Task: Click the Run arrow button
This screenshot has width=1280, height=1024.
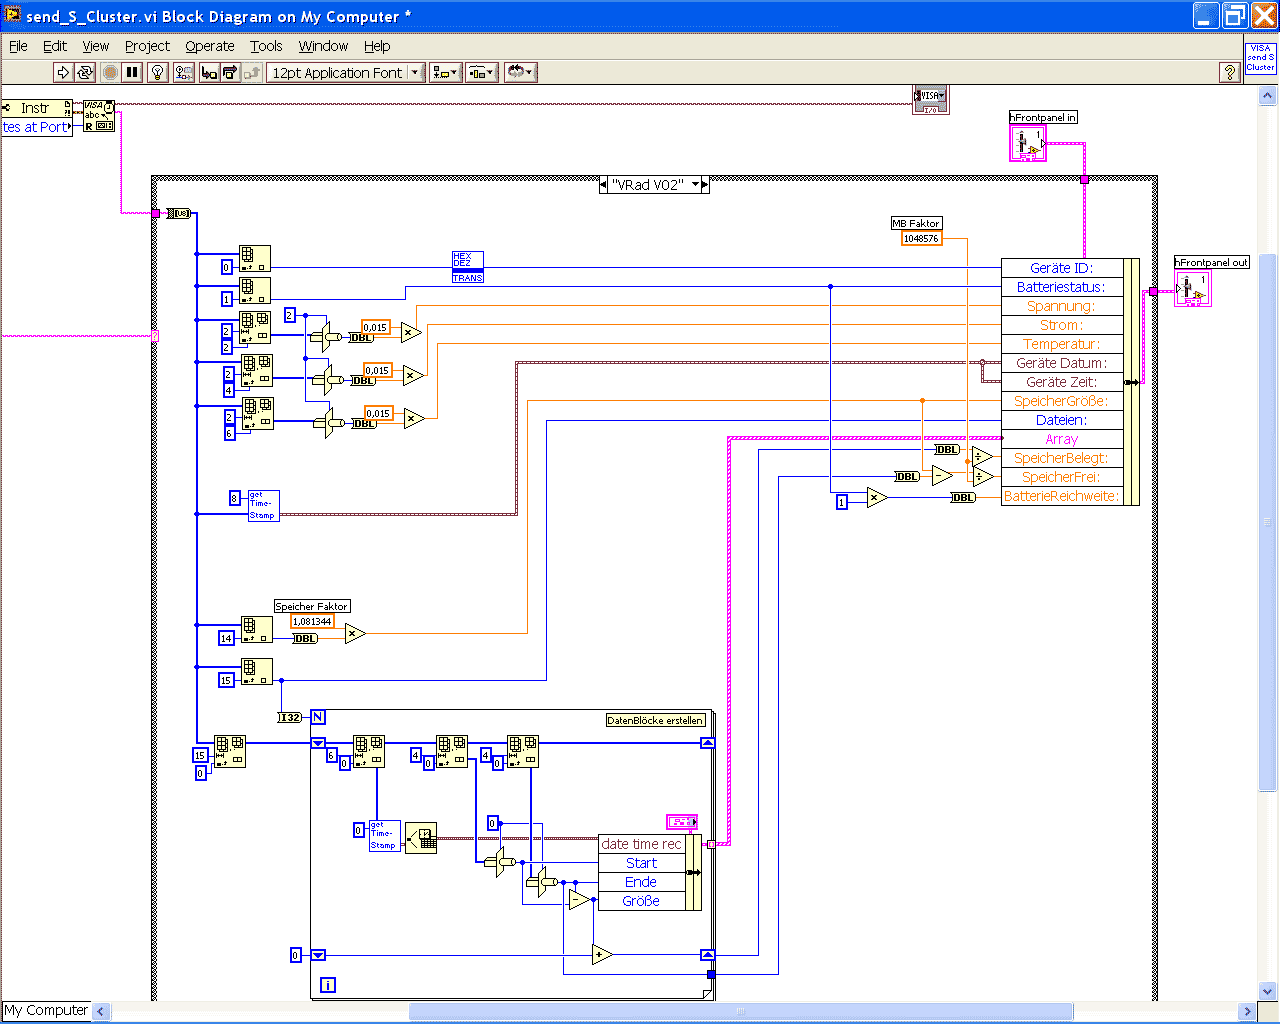Action: [63, 72]
